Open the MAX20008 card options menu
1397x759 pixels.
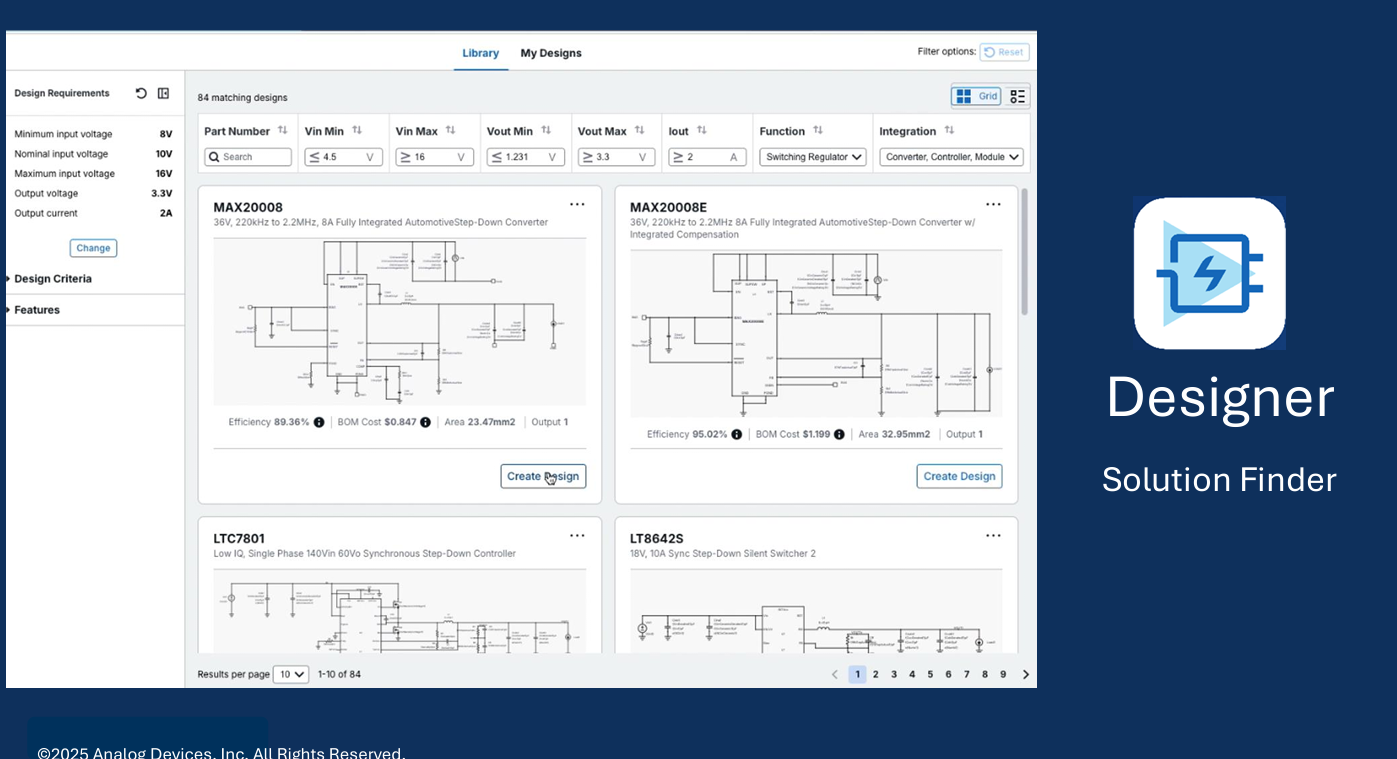tap(577, 205)
